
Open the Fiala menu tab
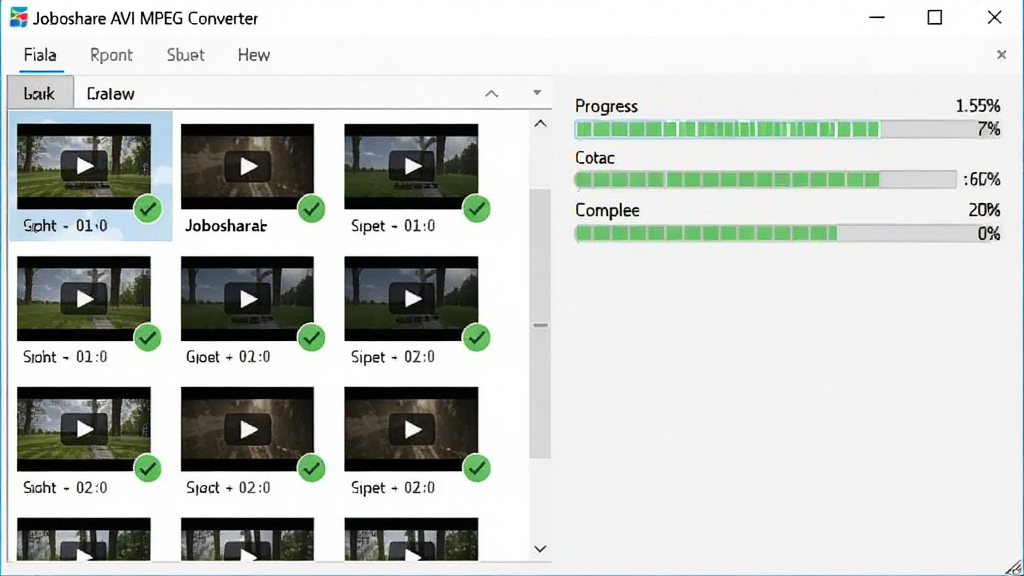pos(40,55)
